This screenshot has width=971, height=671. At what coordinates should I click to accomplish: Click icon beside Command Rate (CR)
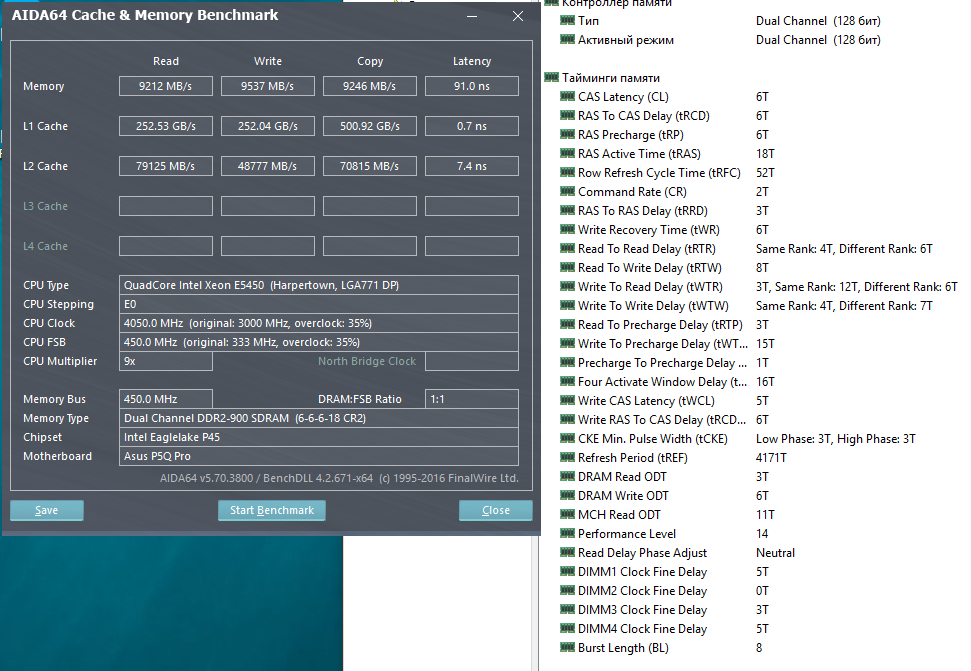pyautogui.click(x=567, y=191)
